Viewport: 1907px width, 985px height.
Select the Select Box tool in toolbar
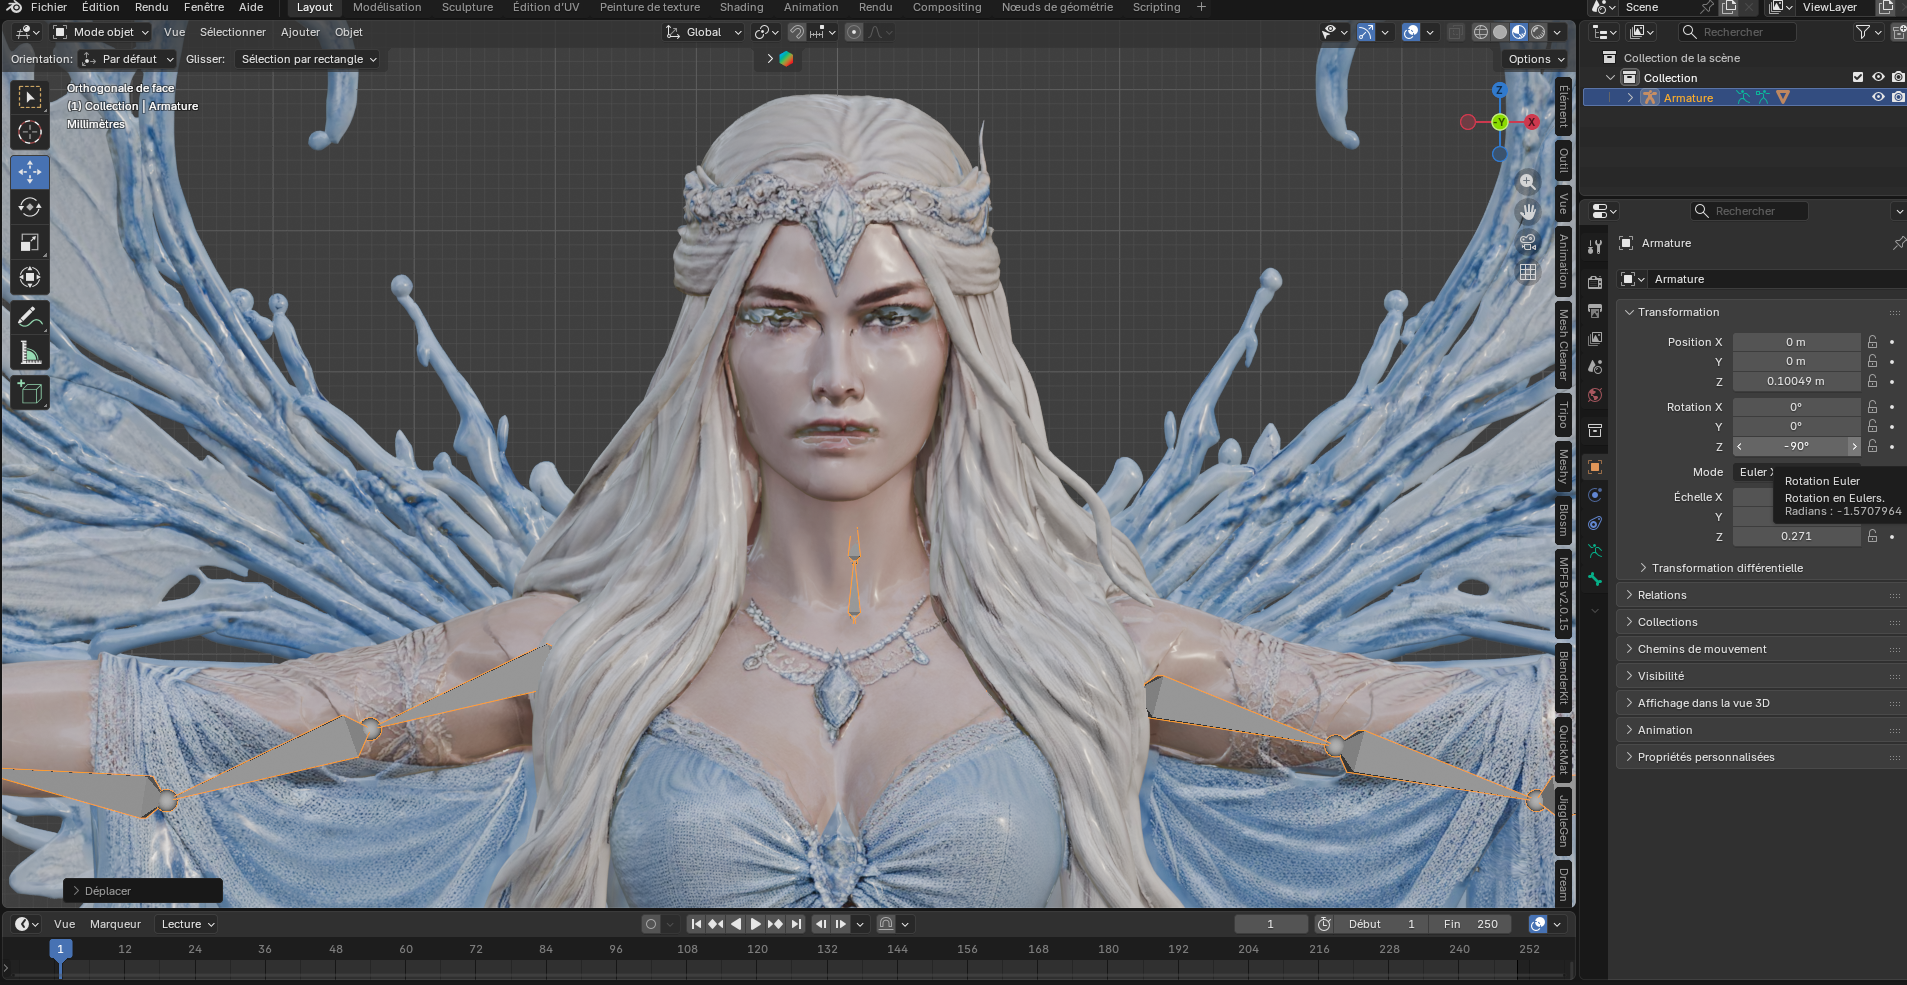tap(30, 97)
